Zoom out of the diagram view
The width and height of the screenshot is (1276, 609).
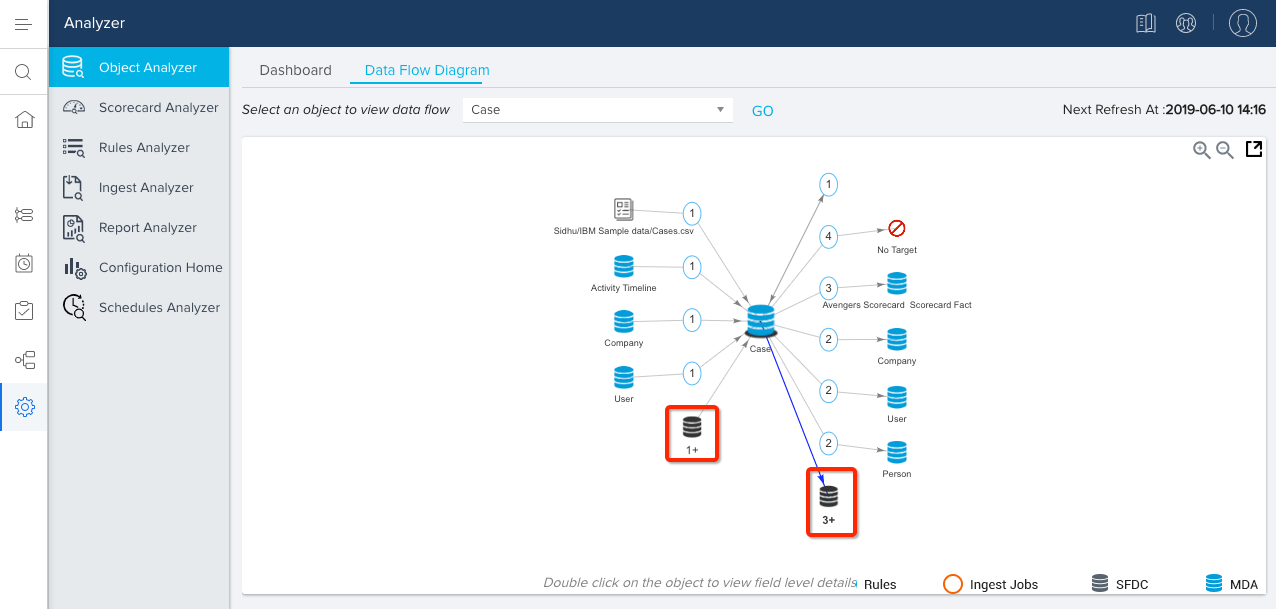[1225, 150]
